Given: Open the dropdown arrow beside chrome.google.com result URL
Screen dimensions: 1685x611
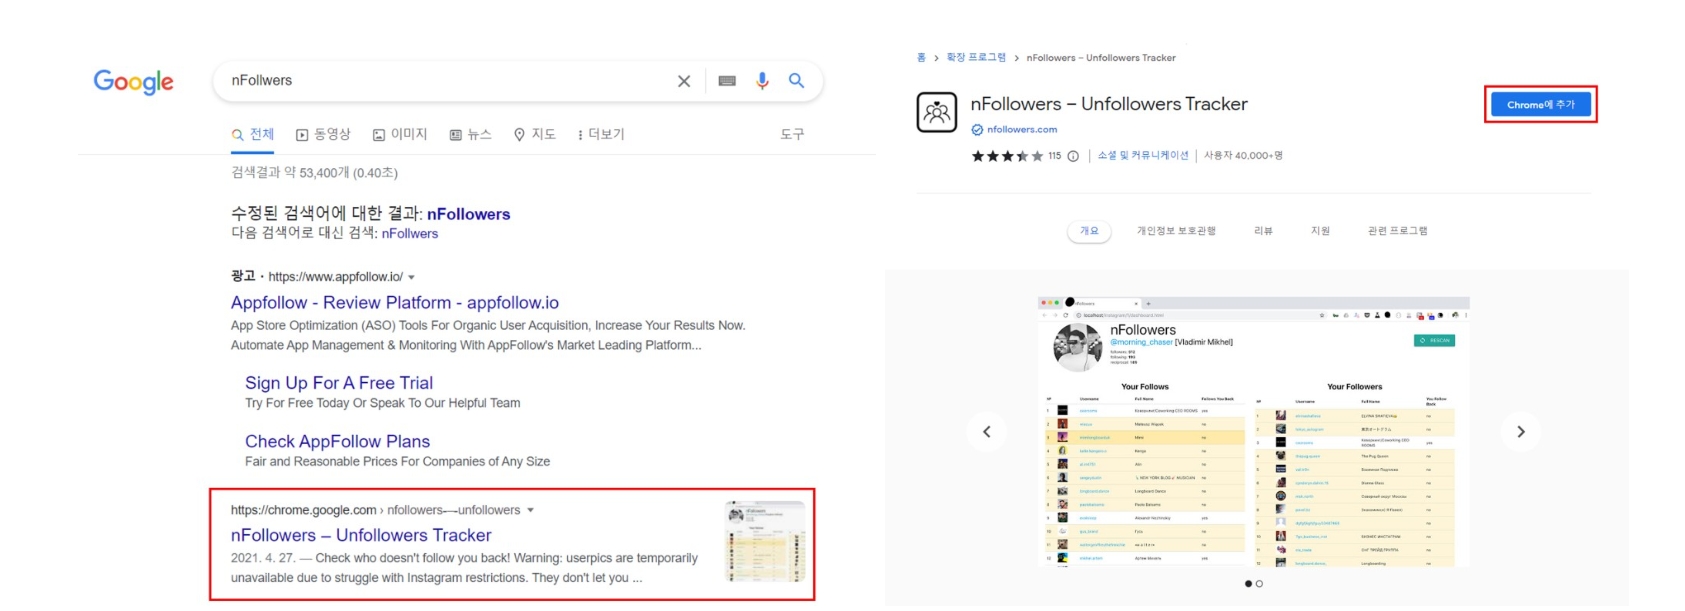Looking at the screenshot, I should pos(530,510).
